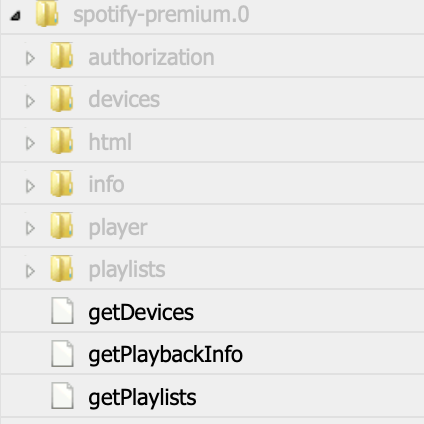Select the spotify-premium.0 label text

tap(161, 15)
